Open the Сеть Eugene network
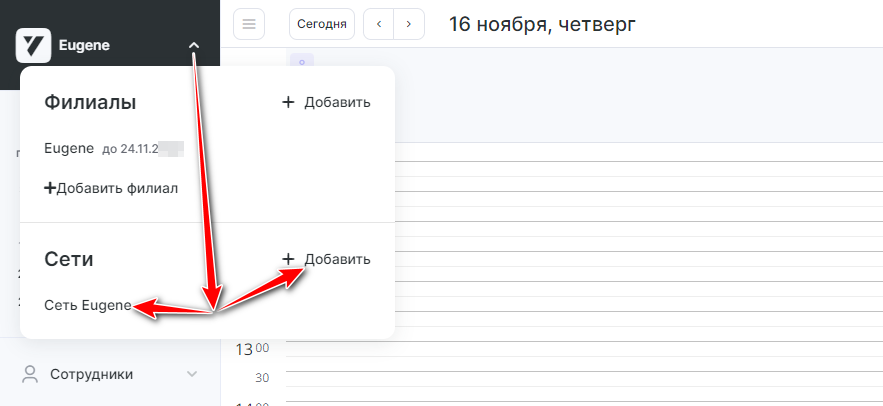Viewport: 883px width, 406px height. point(88,305)
